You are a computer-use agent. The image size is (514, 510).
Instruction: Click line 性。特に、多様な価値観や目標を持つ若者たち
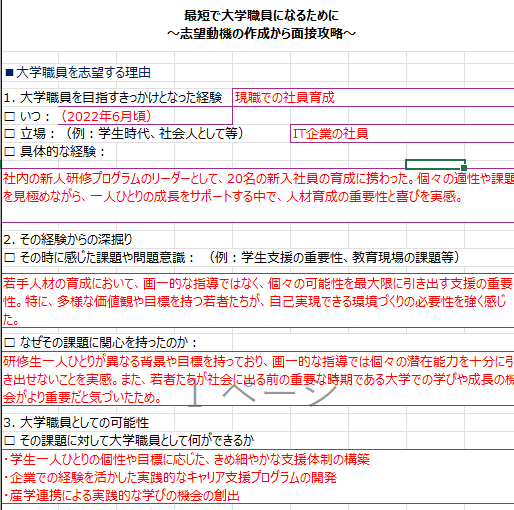[x=255, y=301]
